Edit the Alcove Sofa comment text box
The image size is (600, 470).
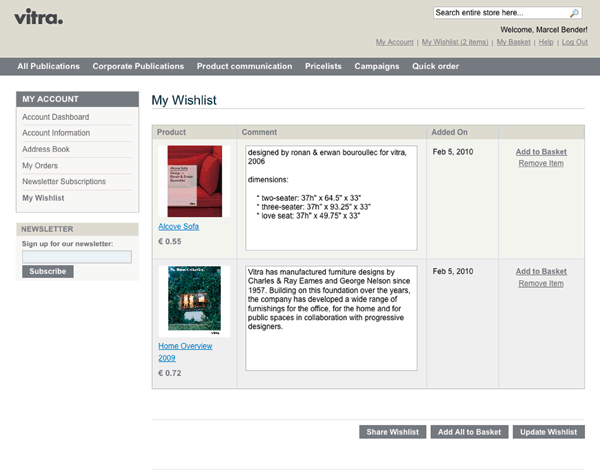(x=330, y=198)
